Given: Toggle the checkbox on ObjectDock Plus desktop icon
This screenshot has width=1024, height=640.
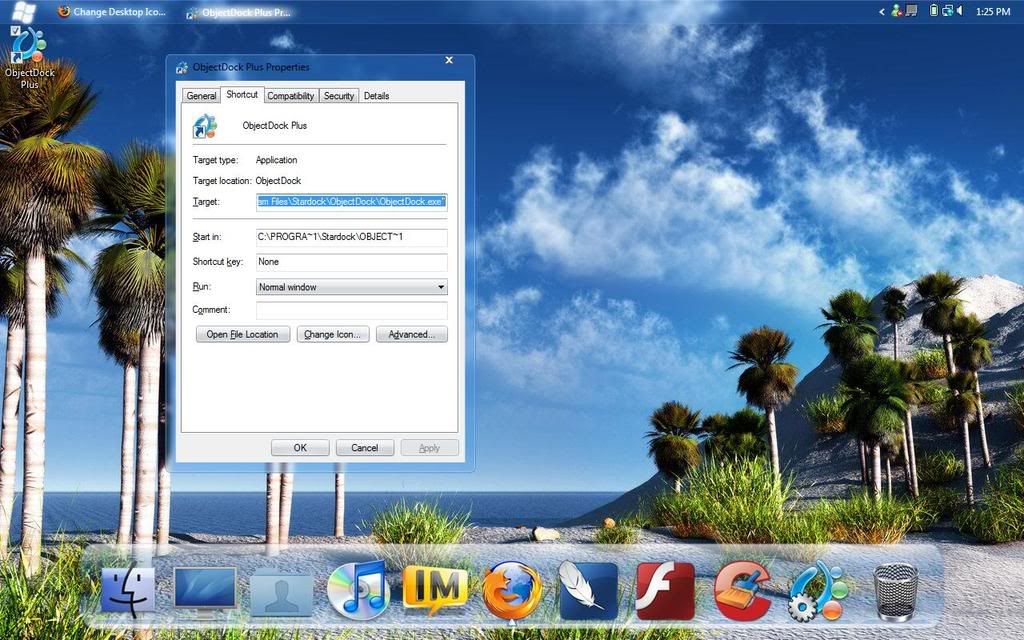Looking at the screenshot, I should [15, 31].
